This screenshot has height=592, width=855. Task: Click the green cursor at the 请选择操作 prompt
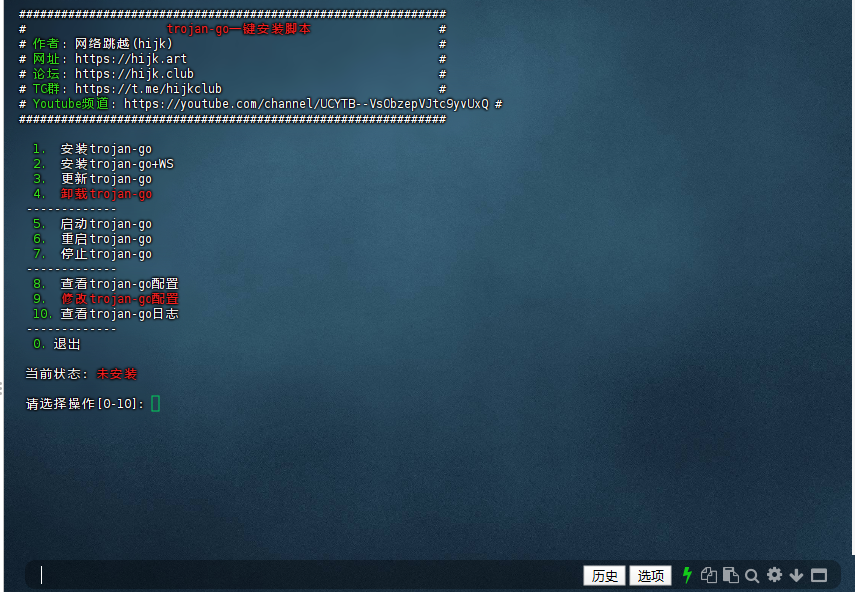(x=156, y=404)
